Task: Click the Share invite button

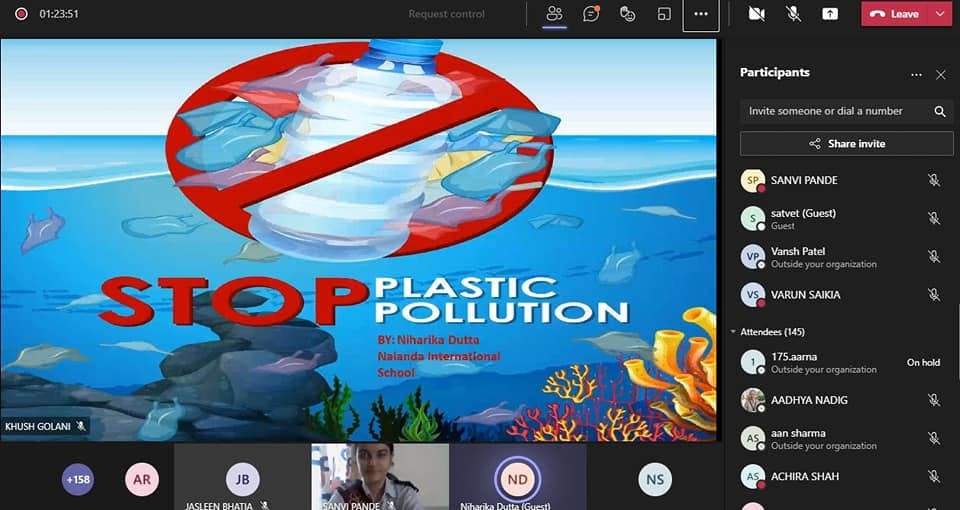Action: click(x=846, y=144)
